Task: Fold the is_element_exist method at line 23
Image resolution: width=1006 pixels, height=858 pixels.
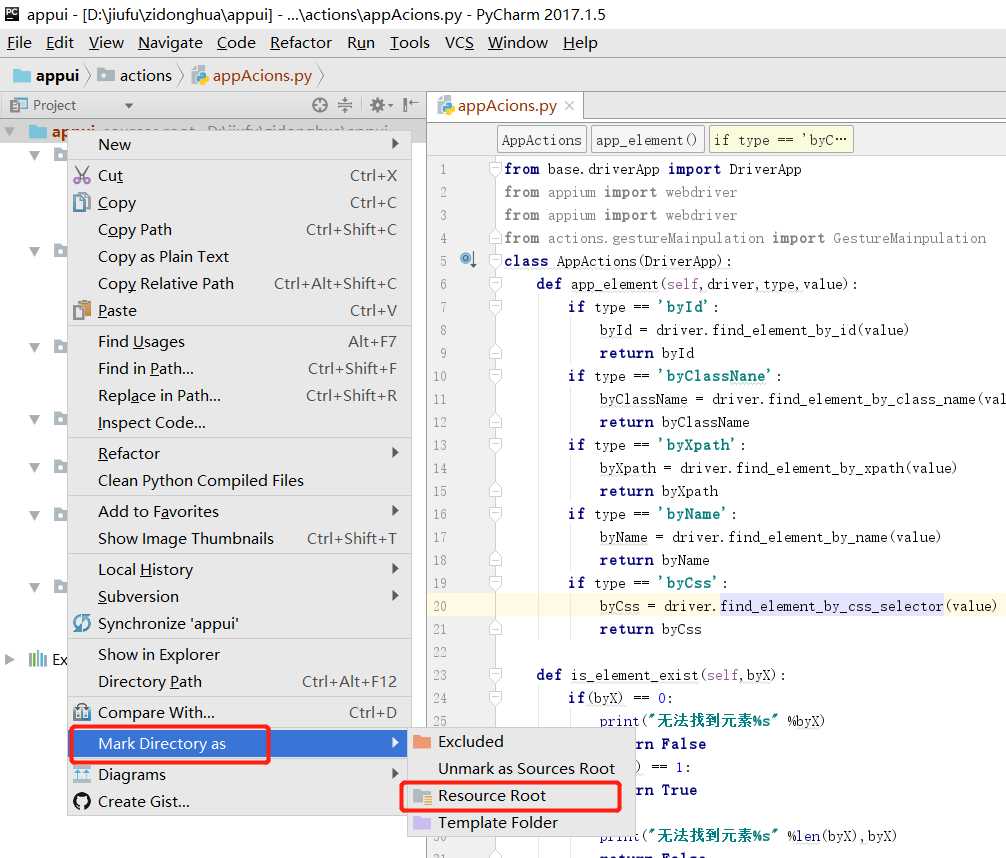Action: [x=495, y=674]
